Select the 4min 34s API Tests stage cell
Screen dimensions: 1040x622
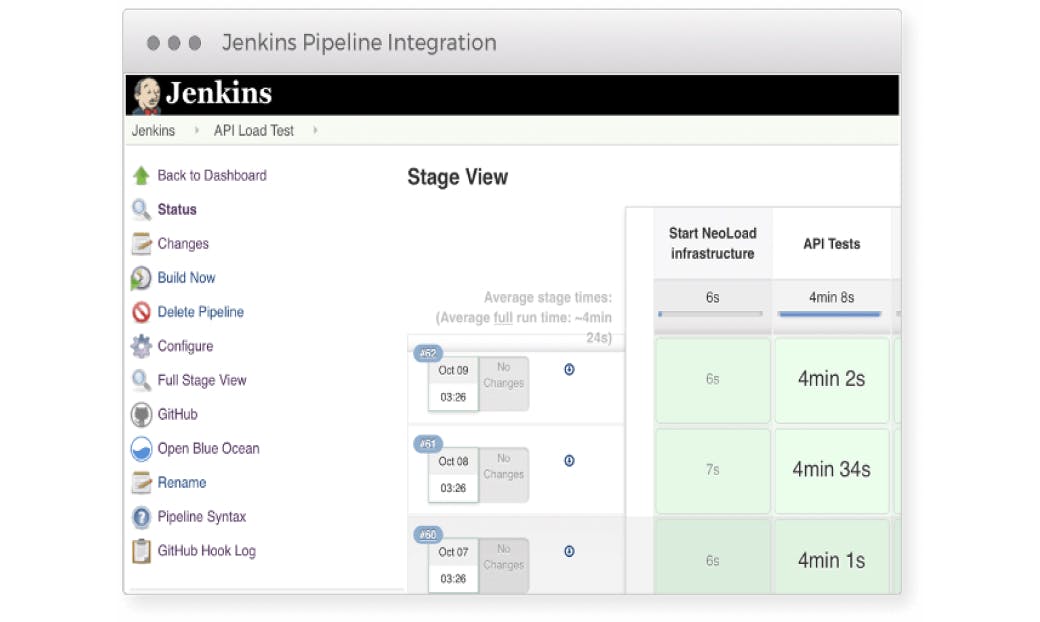[x=831, y=469]
